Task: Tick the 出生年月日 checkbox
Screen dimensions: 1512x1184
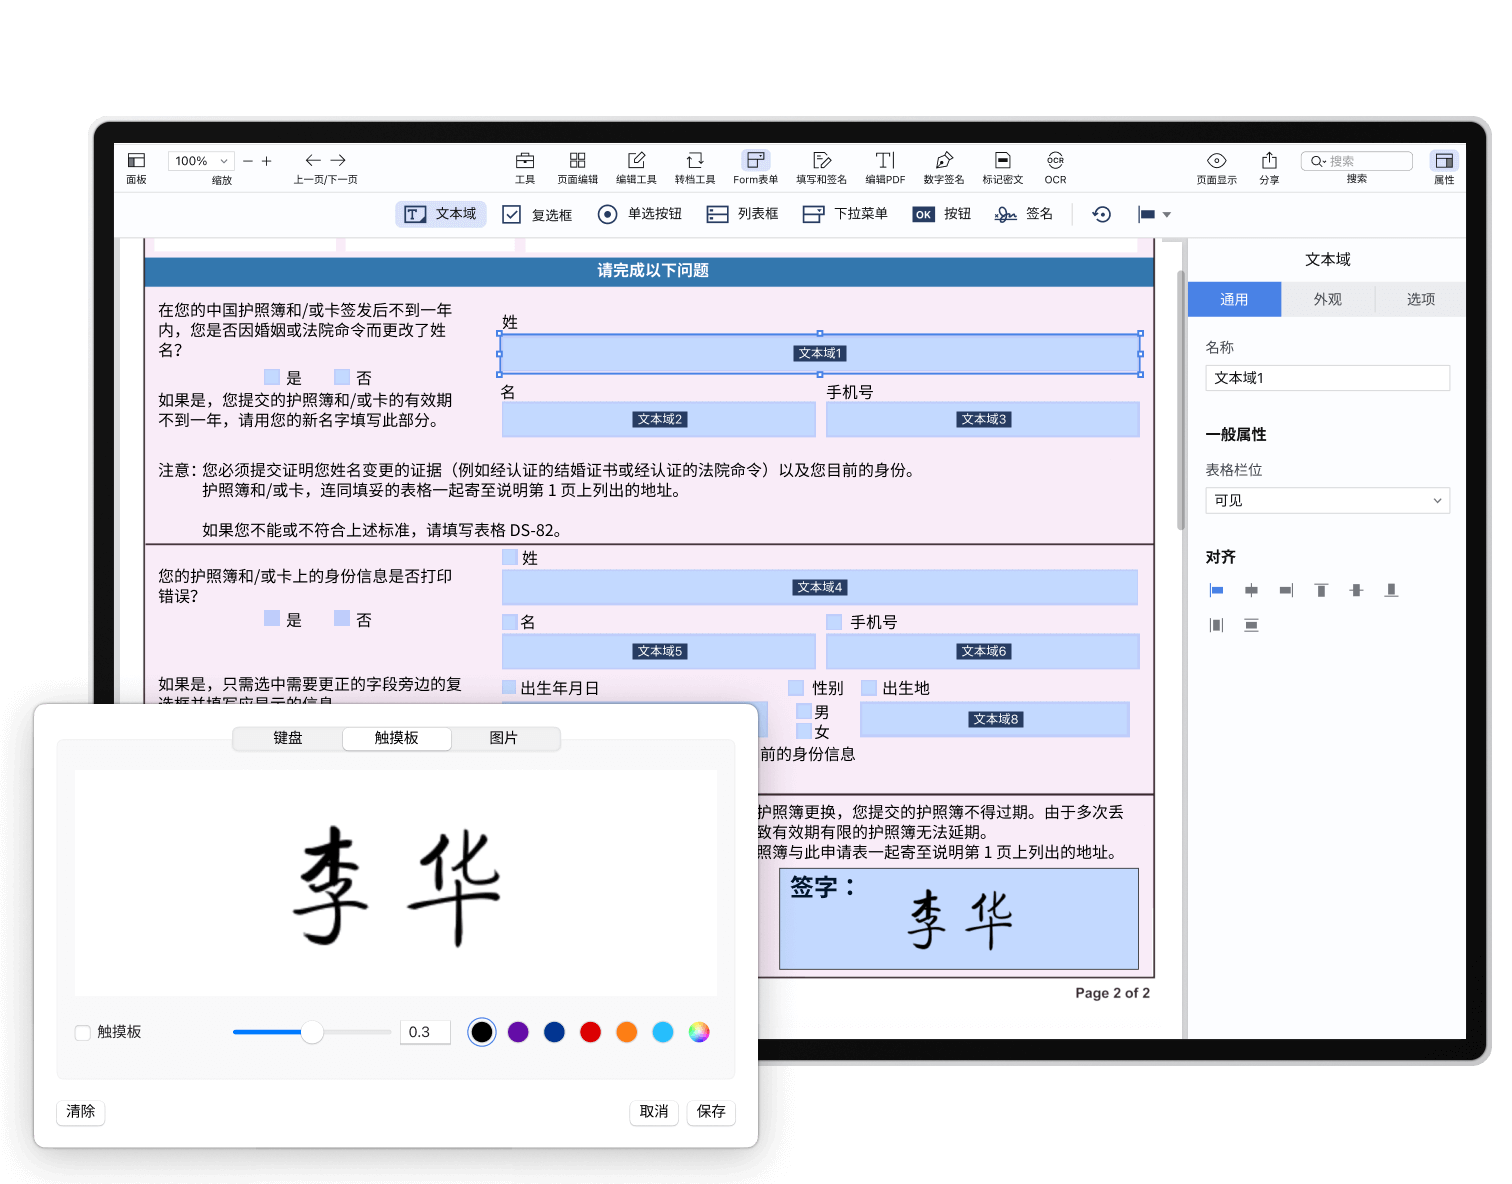Action: coord(509,687)
